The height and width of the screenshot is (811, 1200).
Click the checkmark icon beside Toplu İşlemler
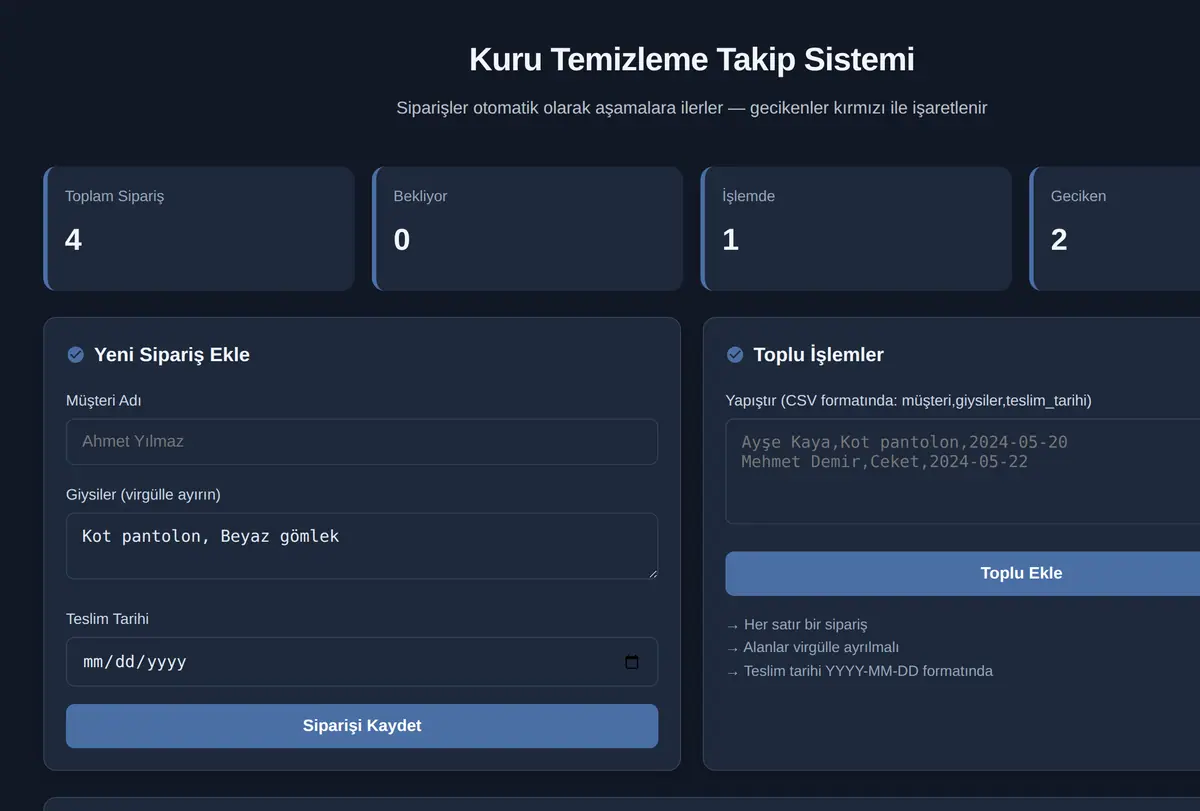coord(735,355)
